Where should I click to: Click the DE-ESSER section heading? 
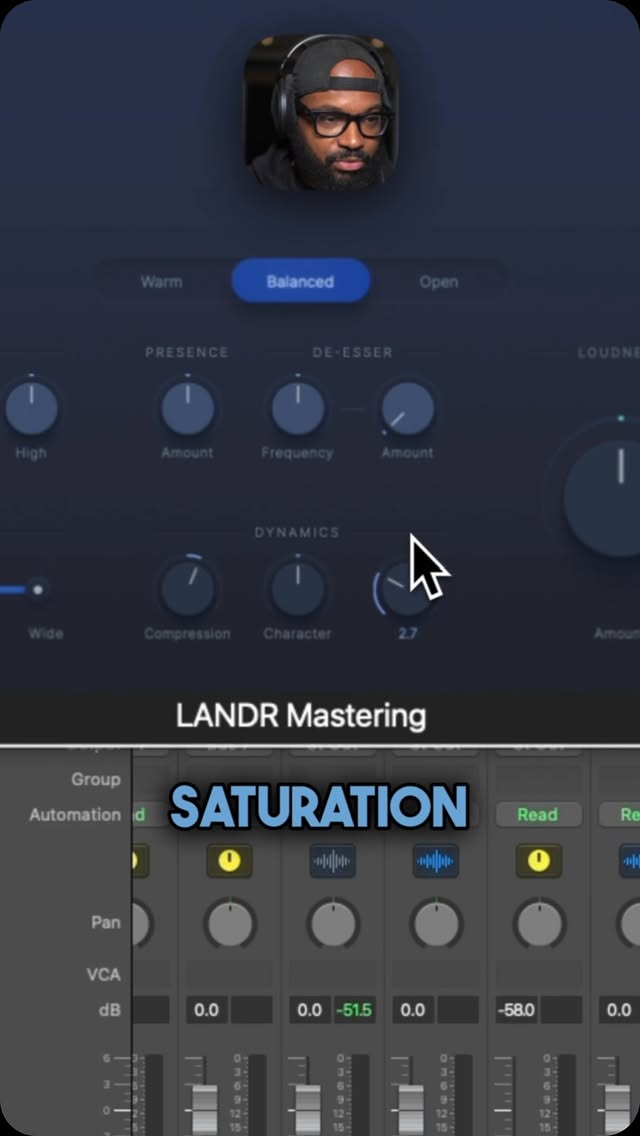(353, 353)
